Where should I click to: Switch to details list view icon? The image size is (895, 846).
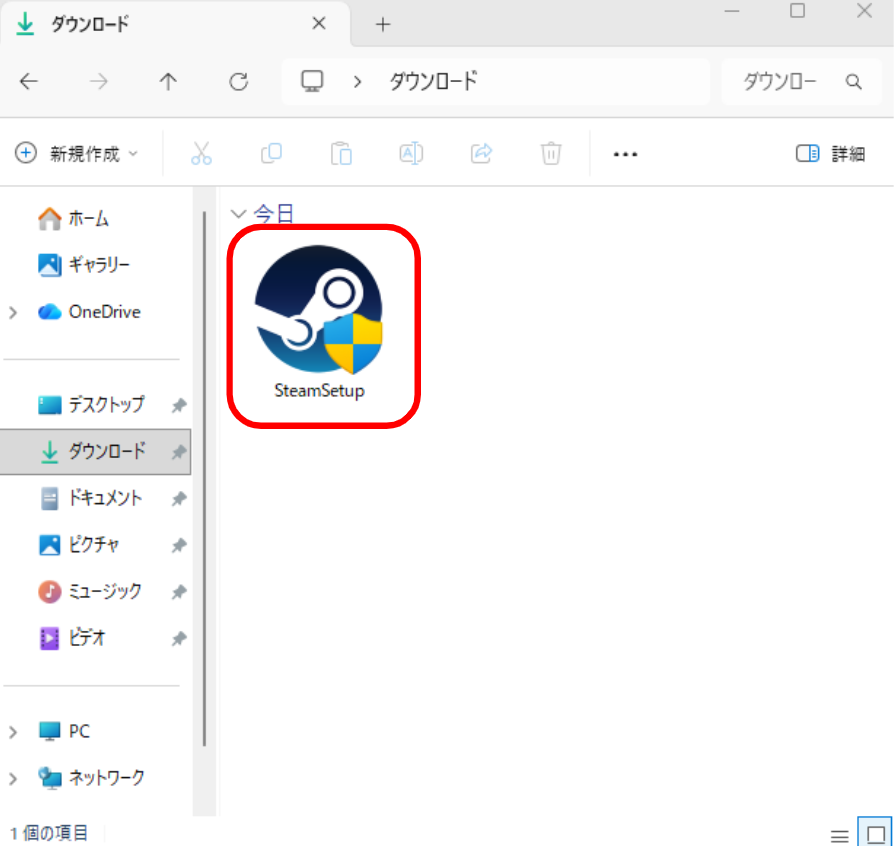tap(839, 836)
